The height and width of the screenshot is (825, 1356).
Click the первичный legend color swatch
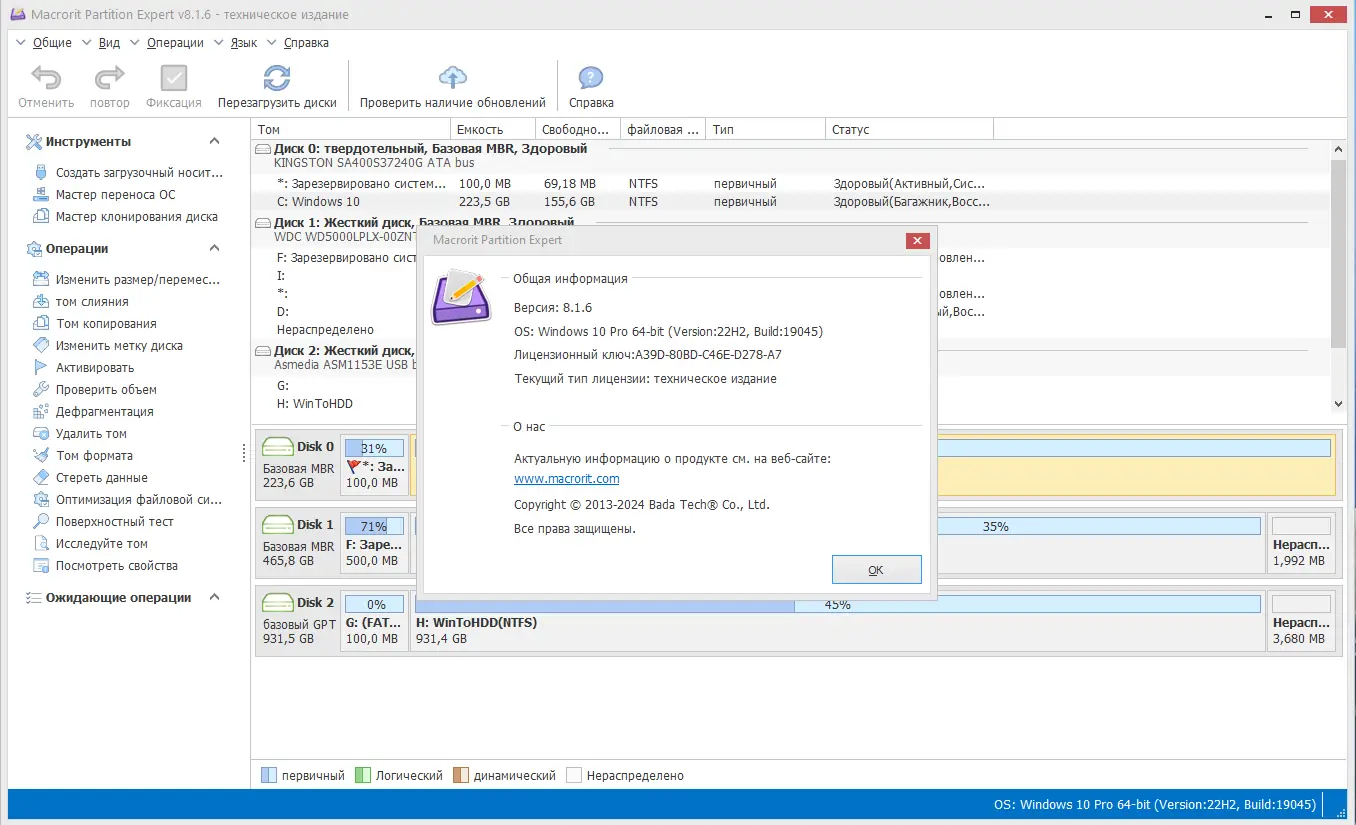click(x=268, y=775)
